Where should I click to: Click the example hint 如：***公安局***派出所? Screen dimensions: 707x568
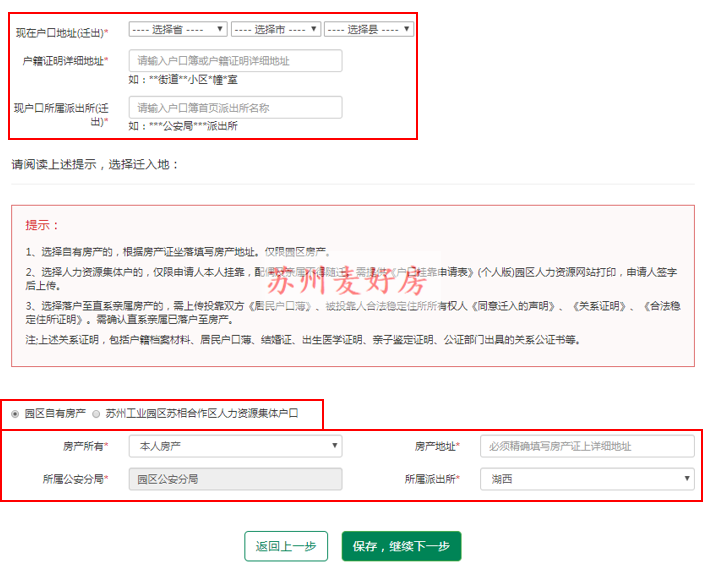tap(183, 126)
